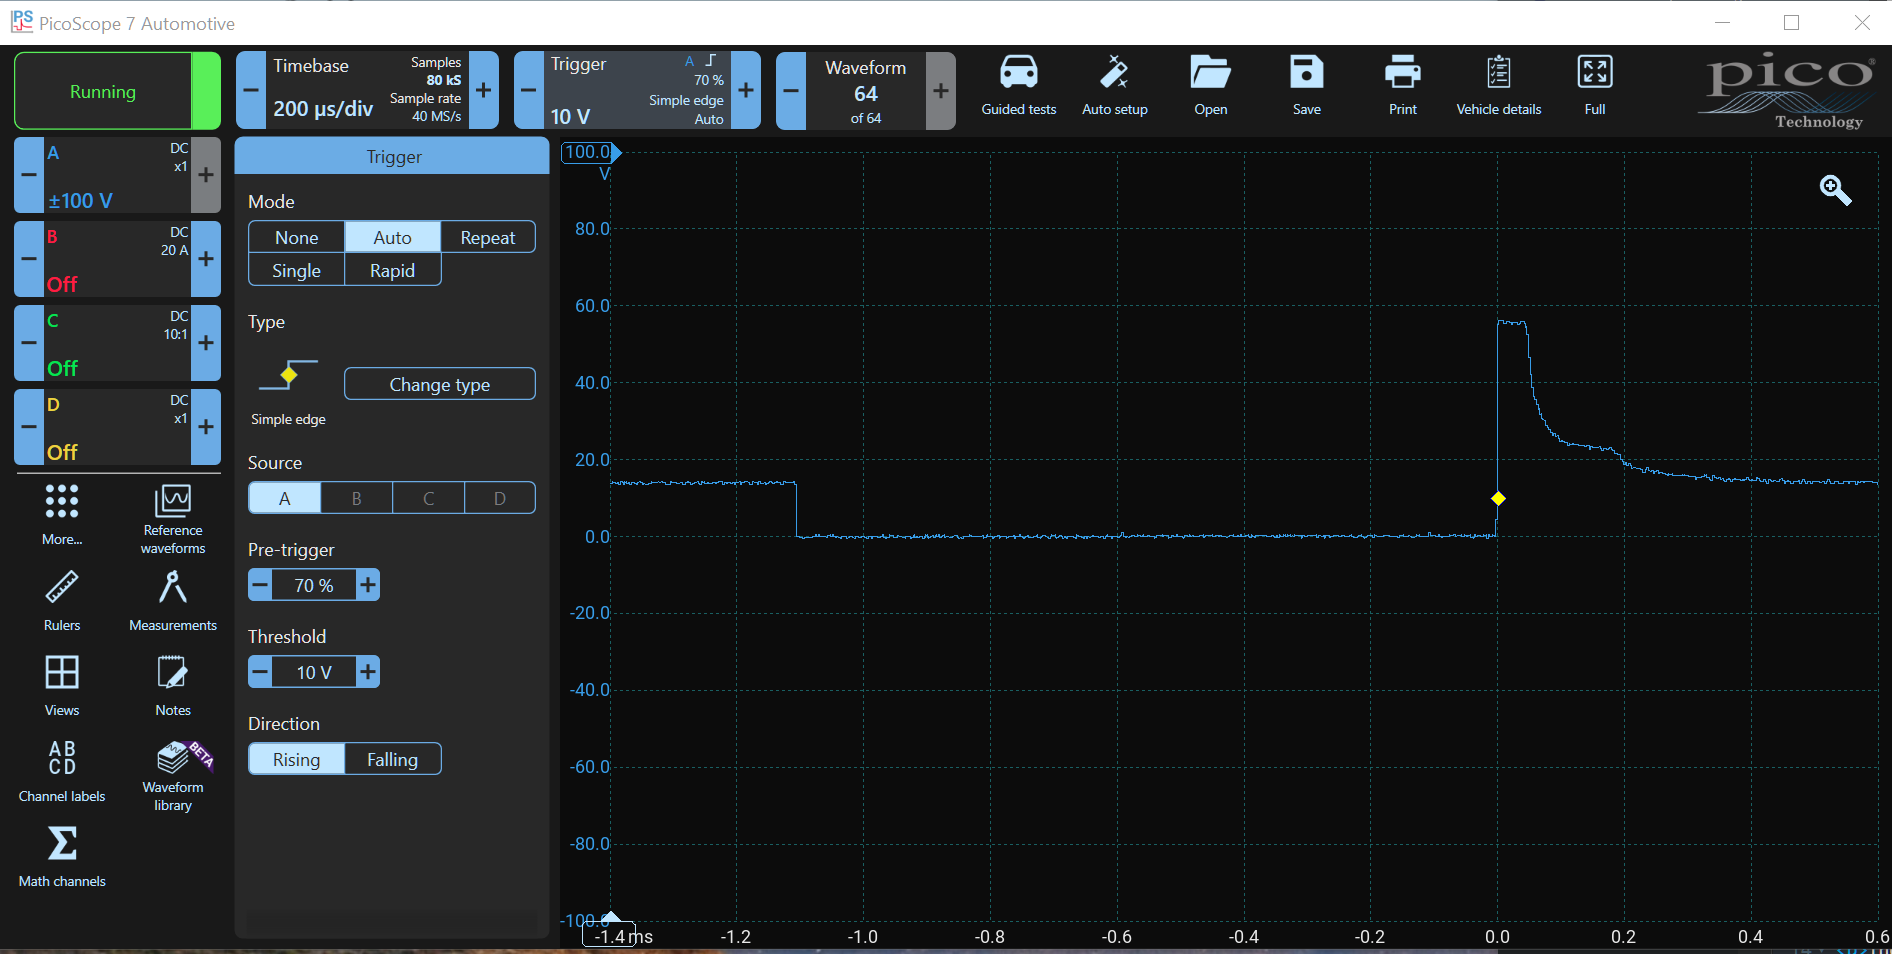
Task: Open channel A settings panel
Action: click(117, 174)
